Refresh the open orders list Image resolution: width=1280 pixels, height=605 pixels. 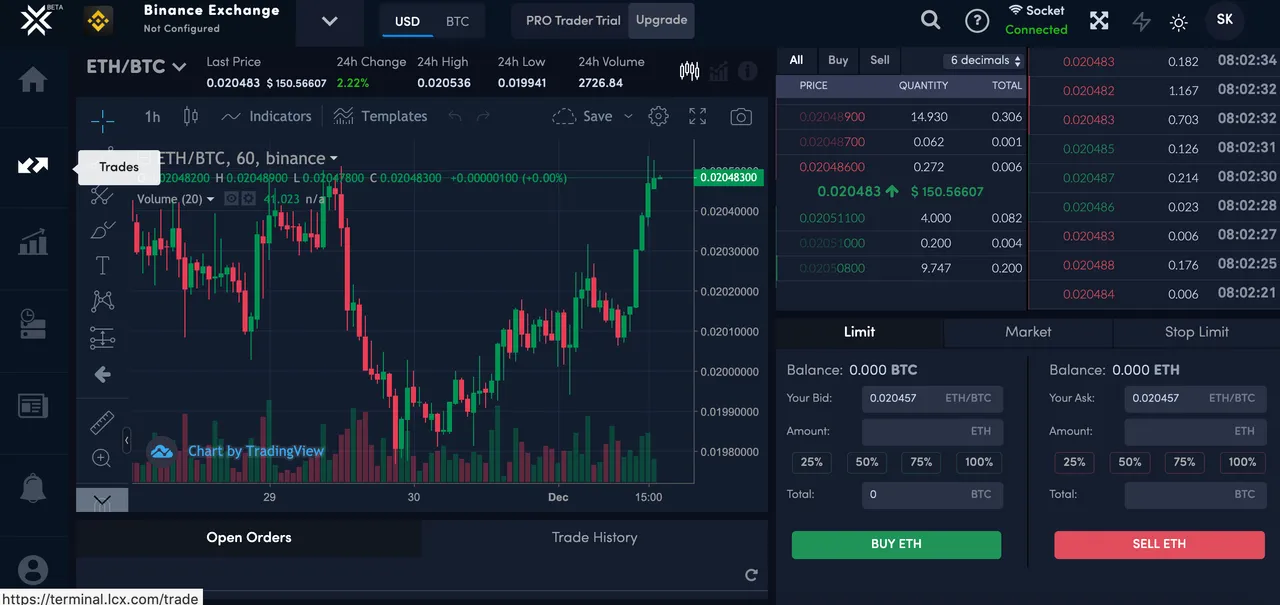pyautogui.click(x=751, y=575)
